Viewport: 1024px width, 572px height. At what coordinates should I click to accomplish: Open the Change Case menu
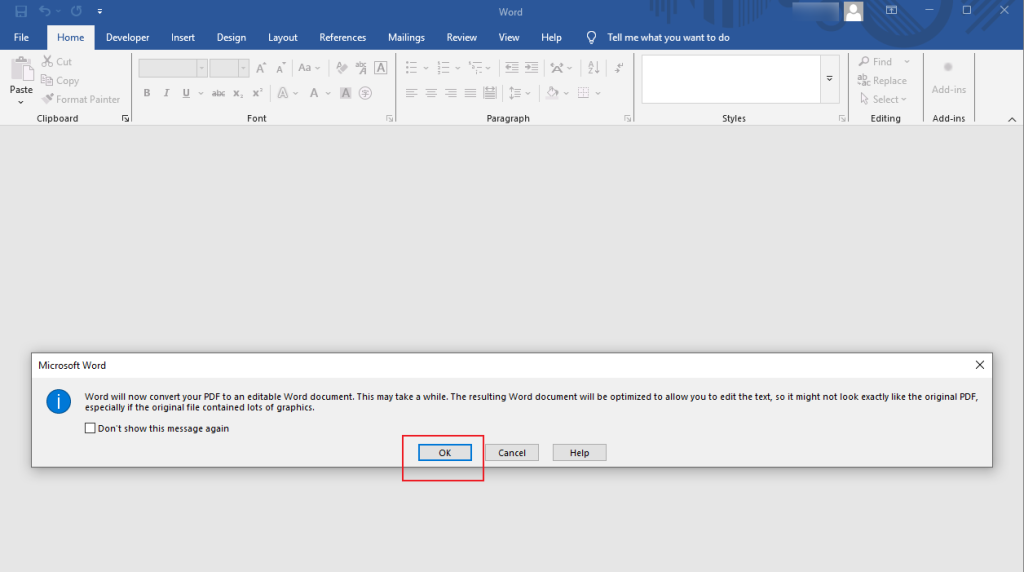coord(309,68)
